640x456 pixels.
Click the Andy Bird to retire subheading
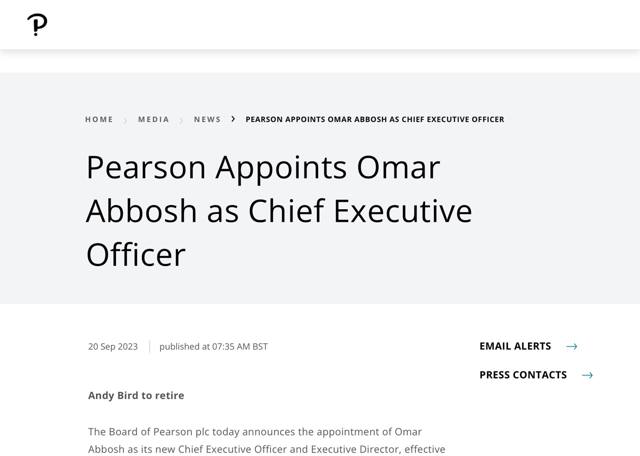136,395
